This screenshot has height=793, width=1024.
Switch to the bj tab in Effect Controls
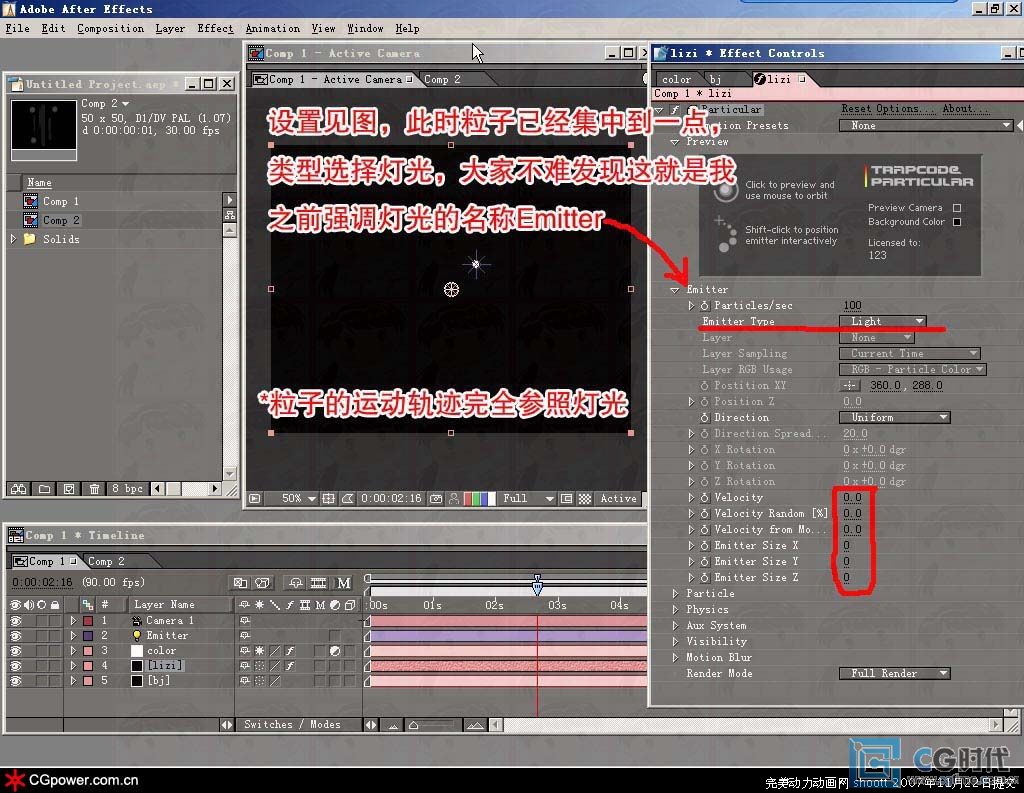pyautogui.click(x=716, y=79)
